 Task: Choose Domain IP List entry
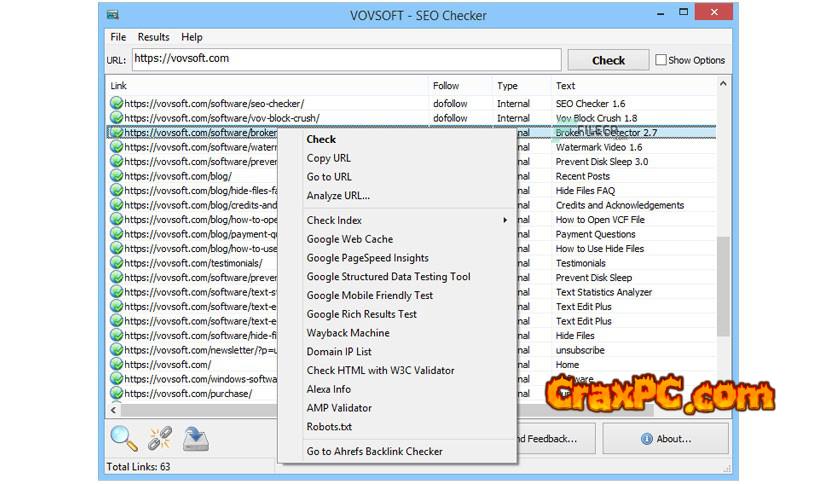click(339, 351)
